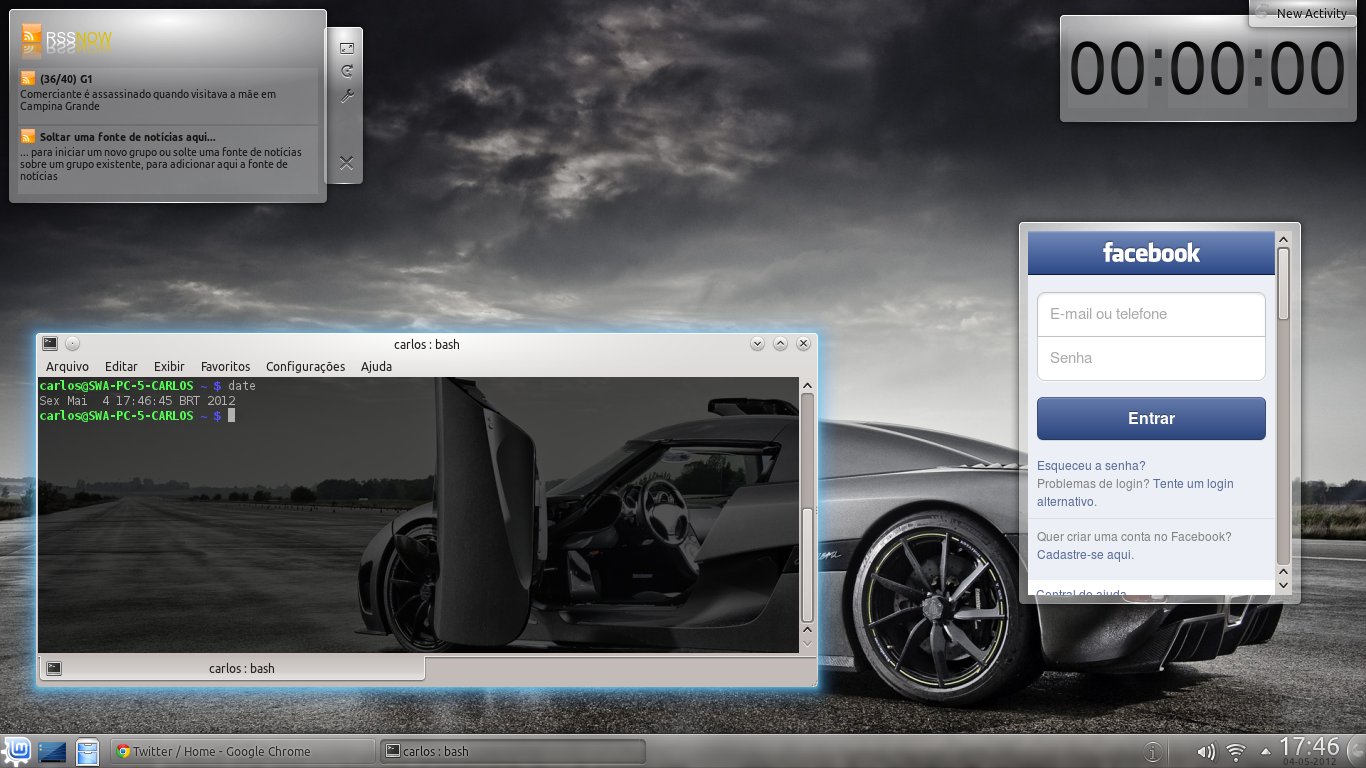Open the Configurações menu in Konsole
Screen dimensions: 1366x768
point(305,367)
